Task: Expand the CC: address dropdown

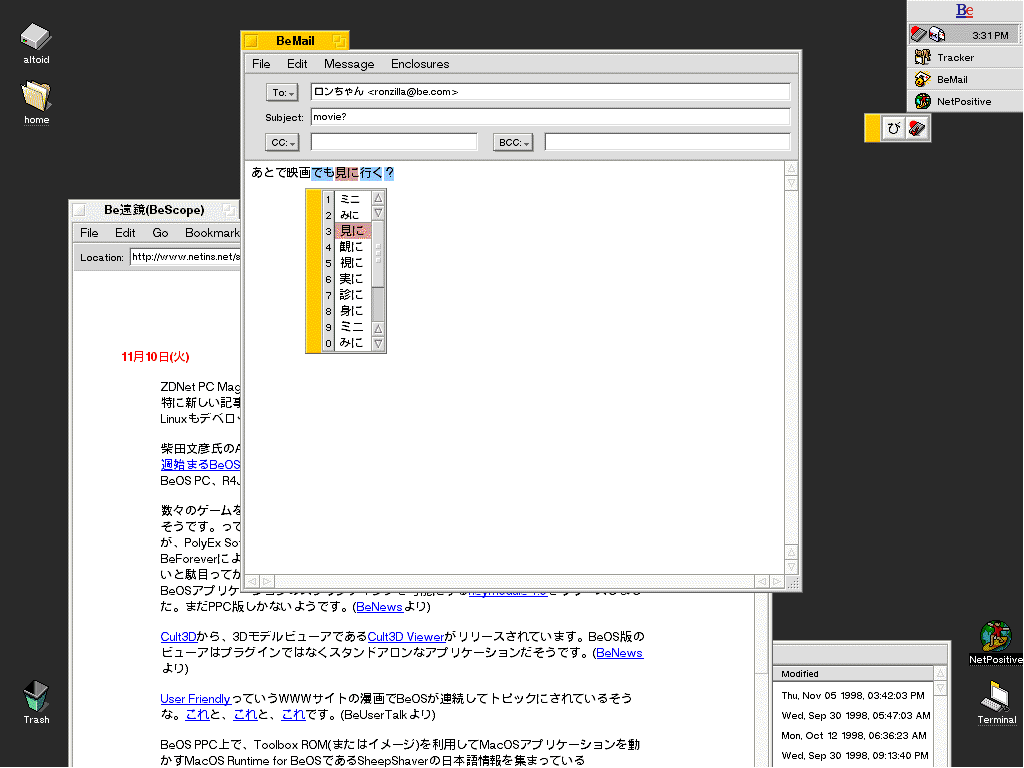Action: pyautogui.click(x=282, y=143)
